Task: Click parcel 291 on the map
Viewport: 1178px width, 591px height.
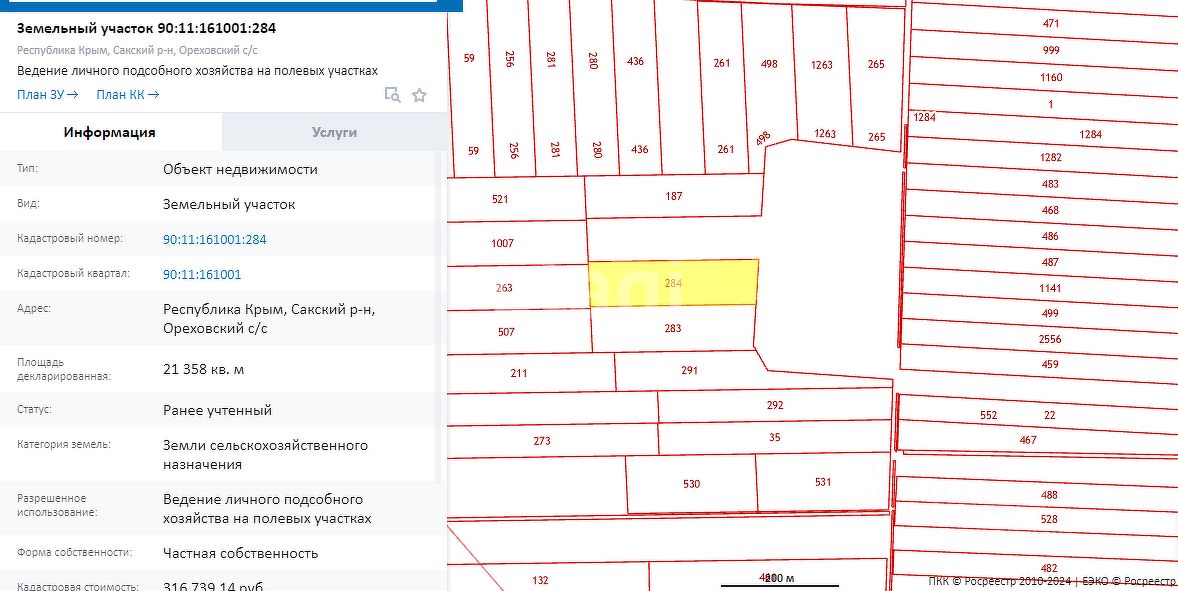Action: 690,370
